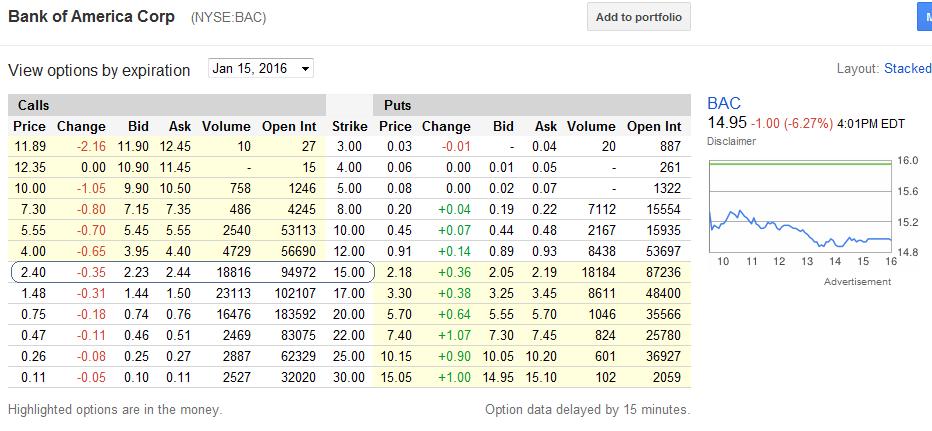This screenshot has height=431, width=932.
Task: Open the BAC ticker link
Action: [724, 103]
